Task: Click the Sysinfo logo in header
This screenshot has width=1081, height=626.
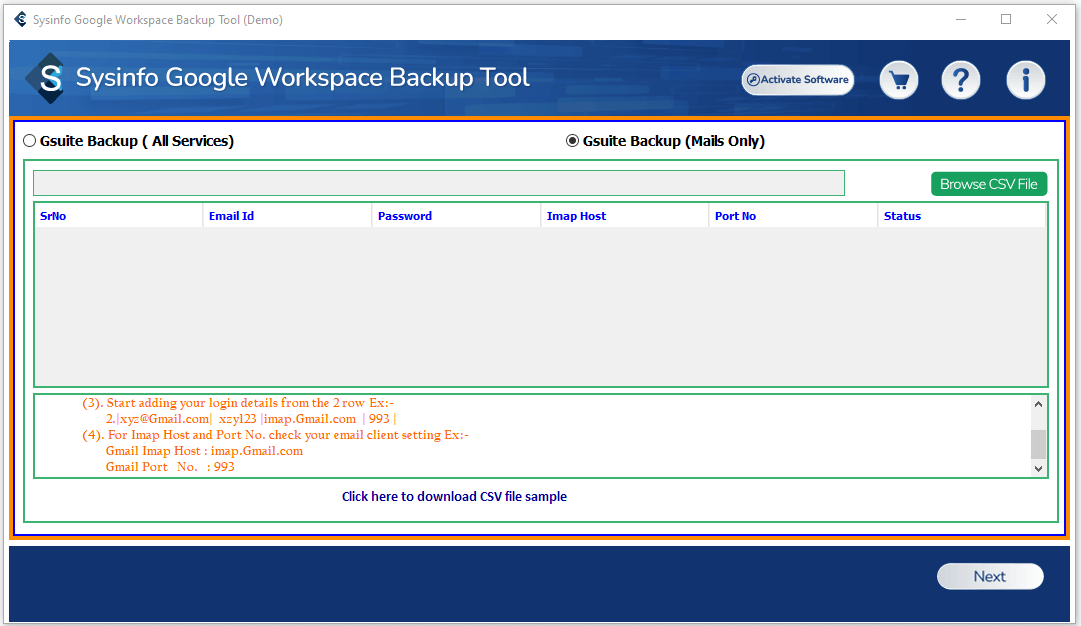Action: [x=46, y=79]
